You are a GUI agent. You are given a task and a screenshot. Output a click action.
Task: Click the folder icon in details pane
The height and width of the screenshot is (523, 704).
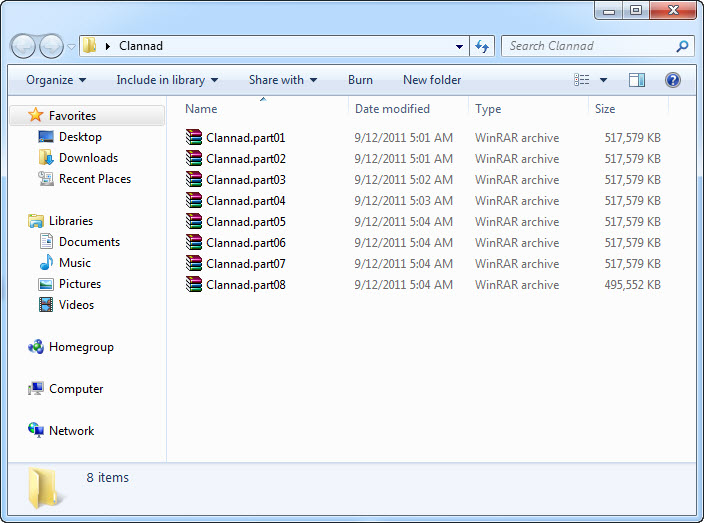(x=44, y=488)
